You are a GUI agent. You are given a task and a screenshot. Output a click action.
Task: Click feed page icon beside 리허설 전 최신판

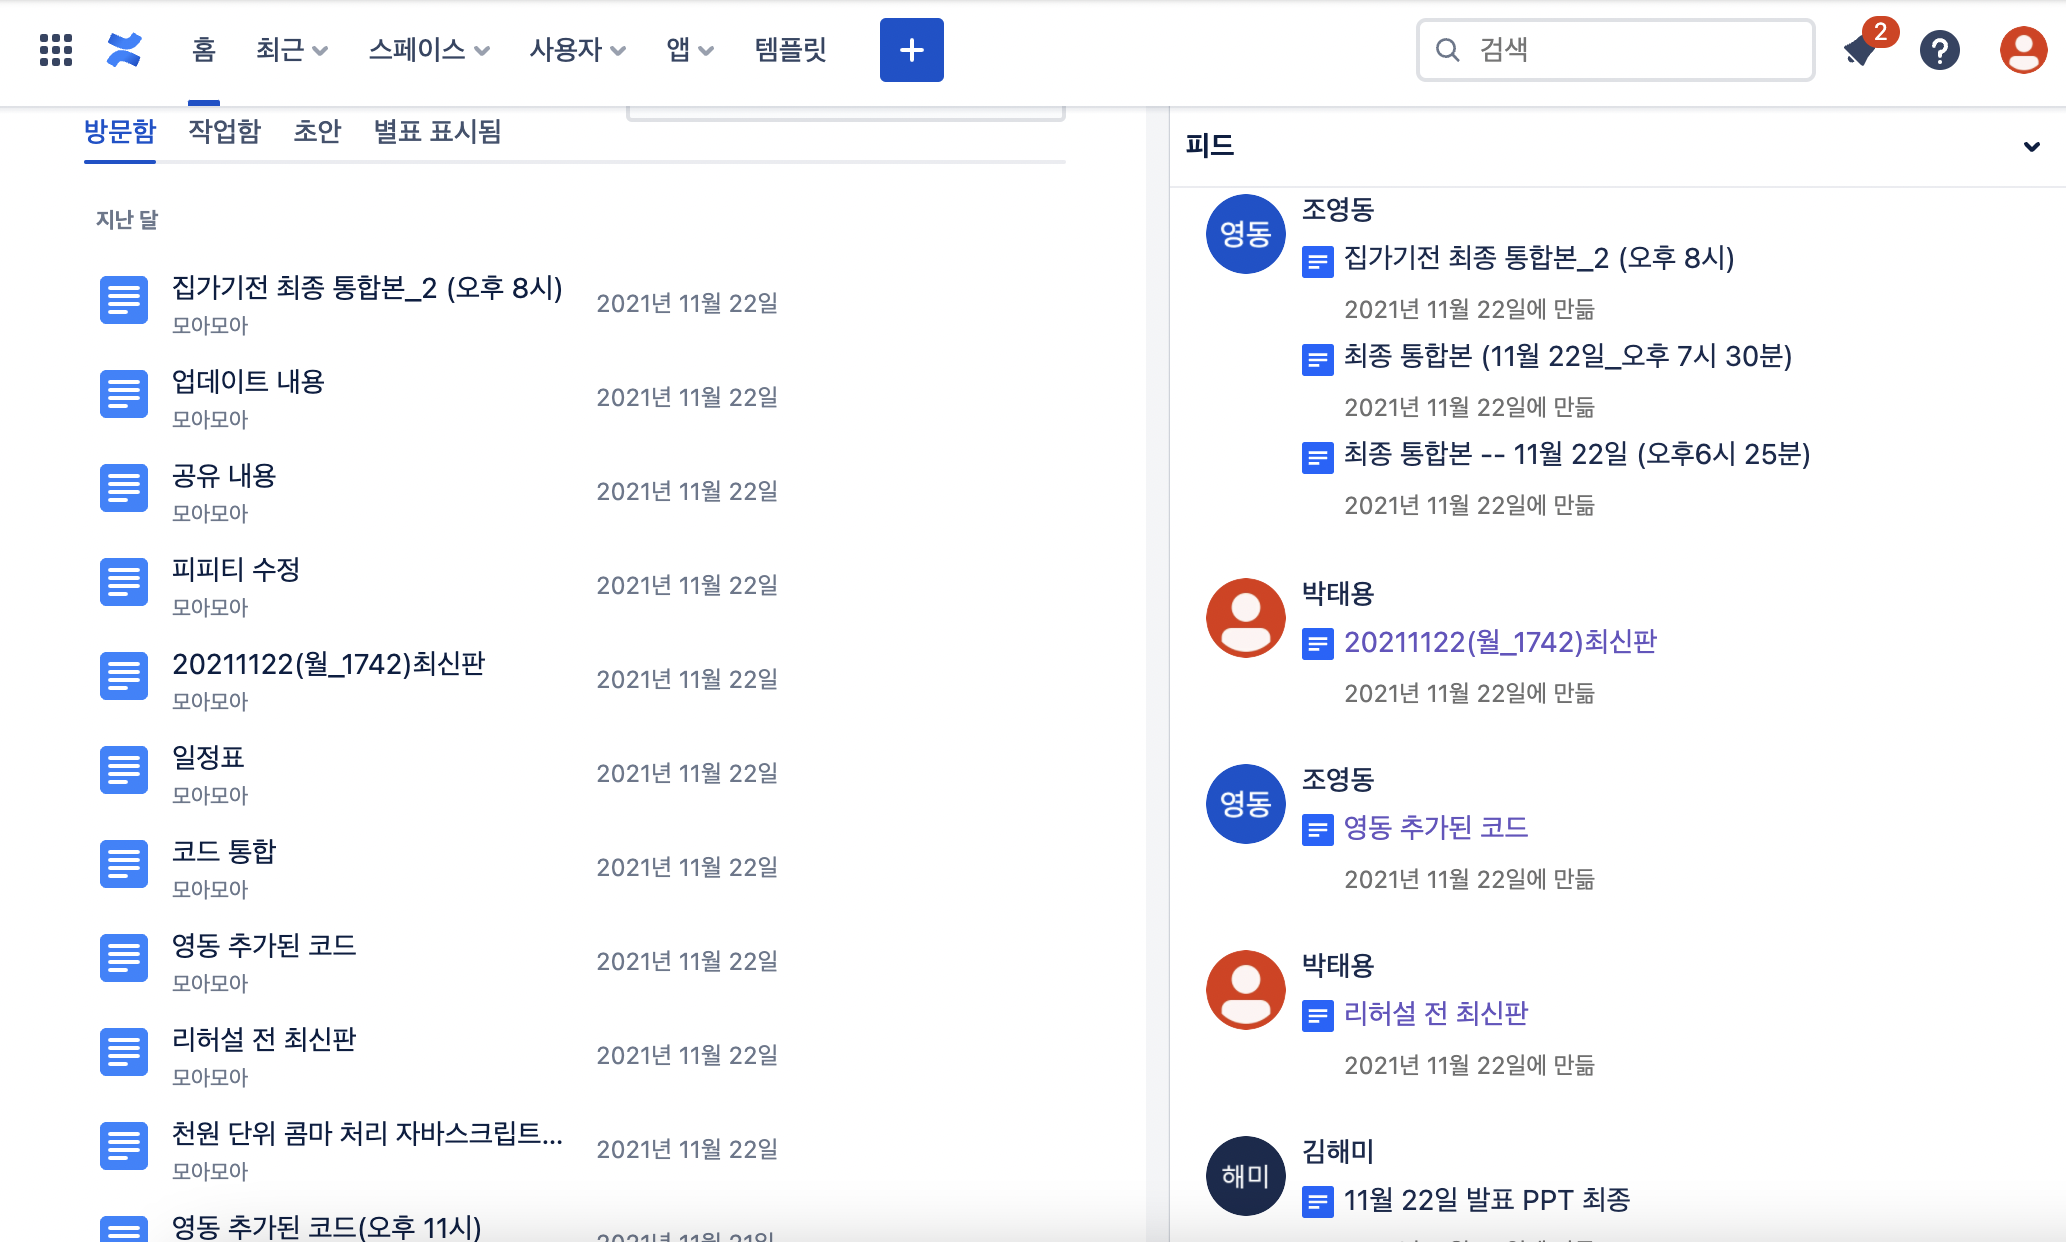[1317, 1016]
